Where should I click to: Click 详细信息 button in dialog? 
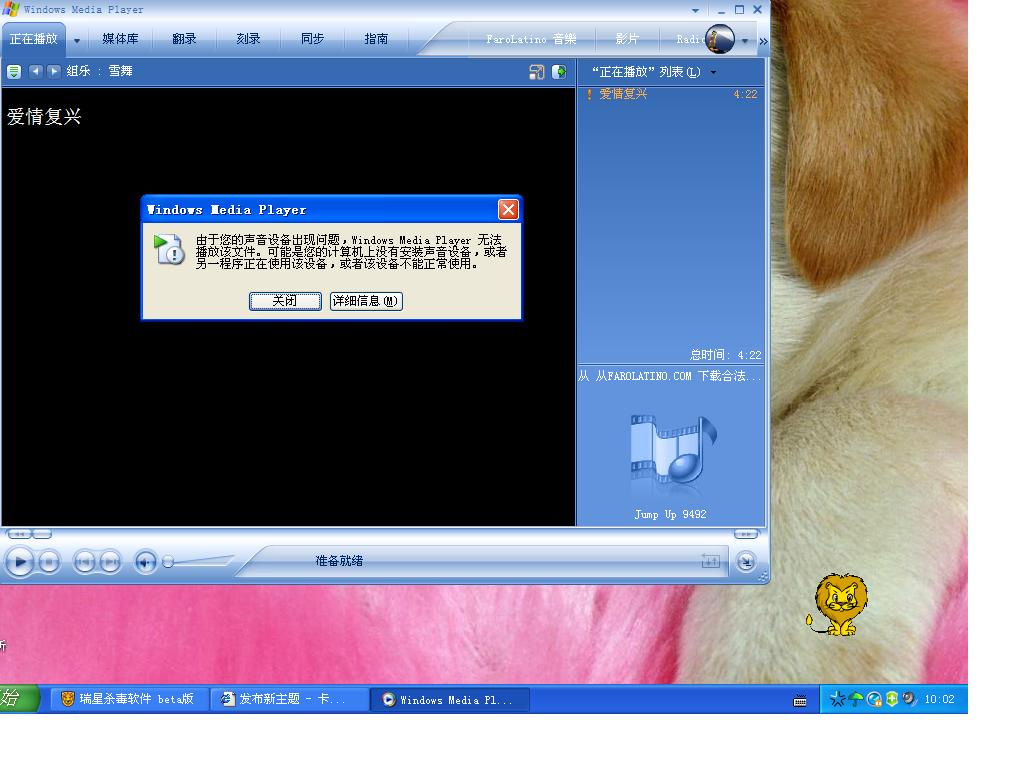pos(366,301)
